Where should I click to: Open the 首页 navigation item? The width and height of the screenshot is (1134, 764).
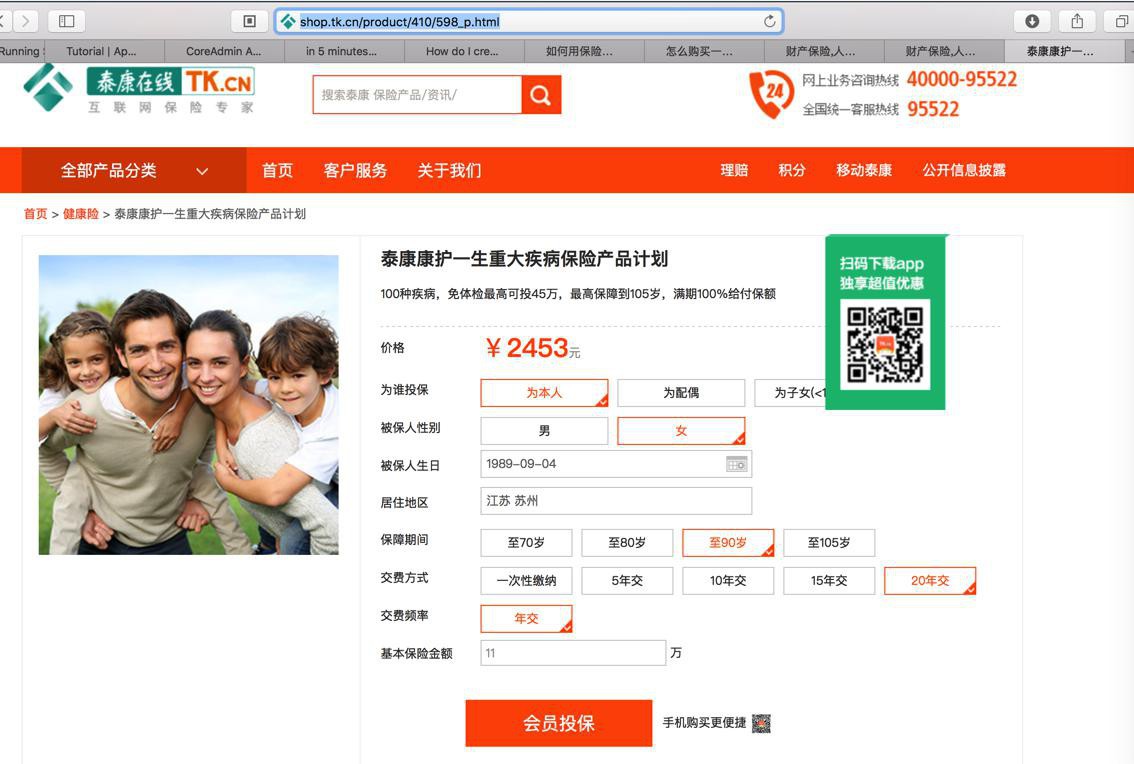[277, 171]
